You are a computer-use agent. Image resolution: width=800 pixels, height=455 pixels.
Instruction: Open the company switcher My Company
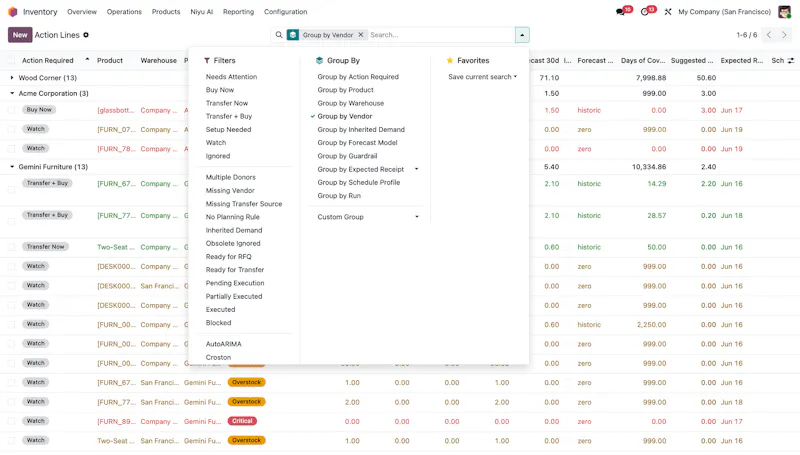(724, 12)
